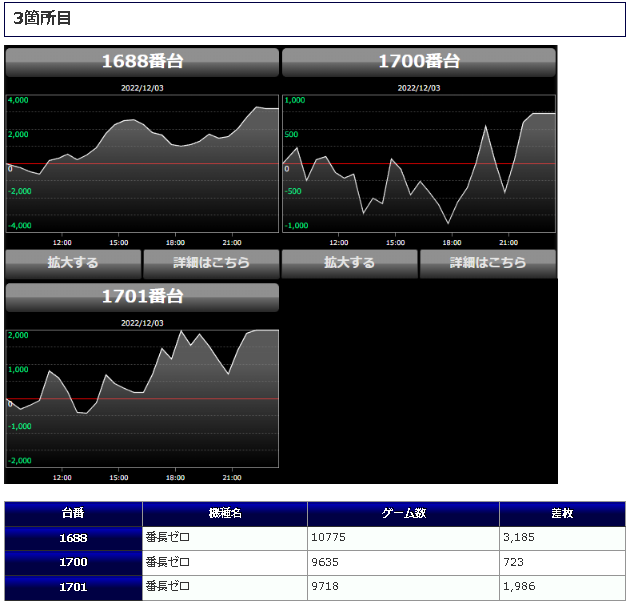Click date 2022/12/03 above 1688 graph

pos(142,88)
